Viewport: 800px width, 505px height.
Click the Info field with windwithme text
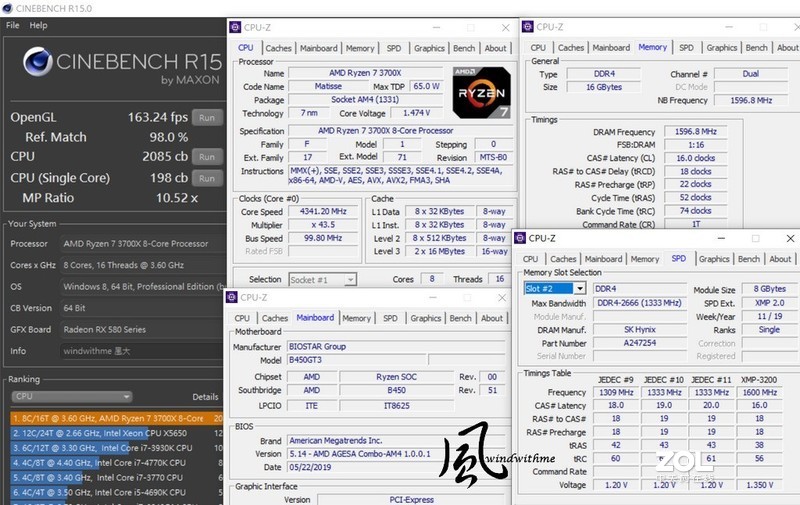tap(142, 351)
